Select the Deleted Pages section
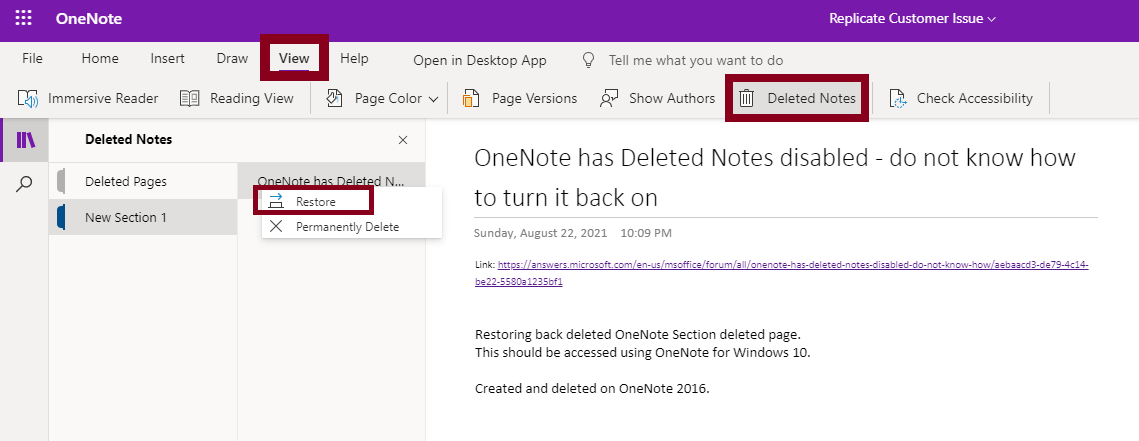This screenshot has height=441, width=1139. pyautogui.click(x=143, y=182)
